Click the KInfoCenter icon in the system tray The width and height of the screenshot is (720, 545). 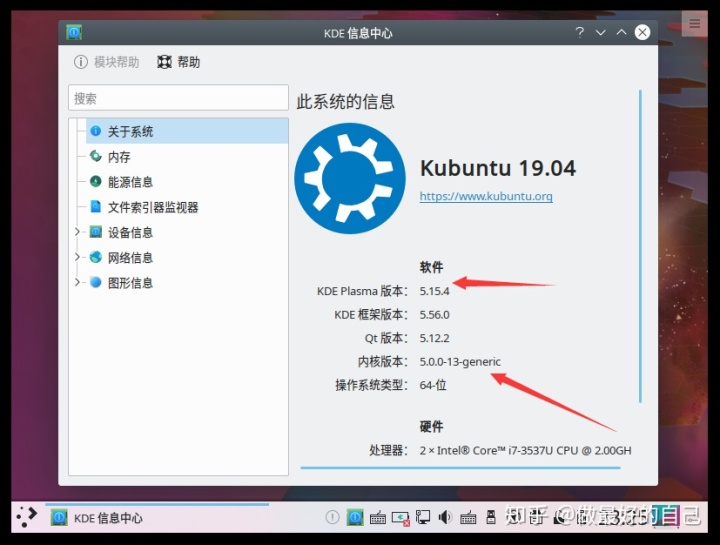coord(355,517)
